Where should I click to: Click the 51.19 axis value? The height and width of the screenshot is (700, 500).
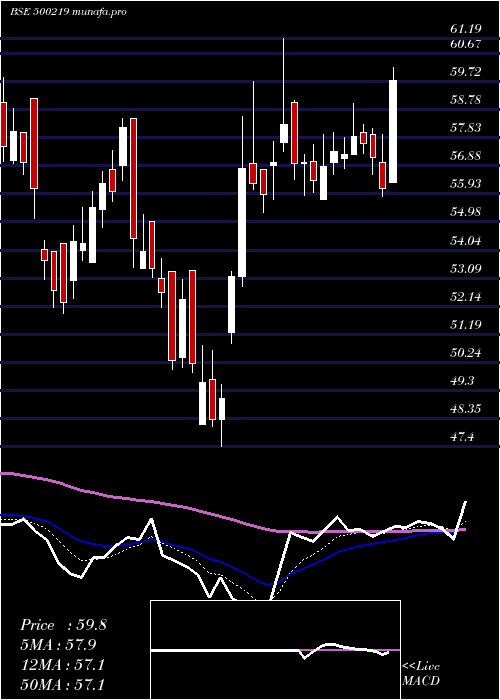pos(465,325)
